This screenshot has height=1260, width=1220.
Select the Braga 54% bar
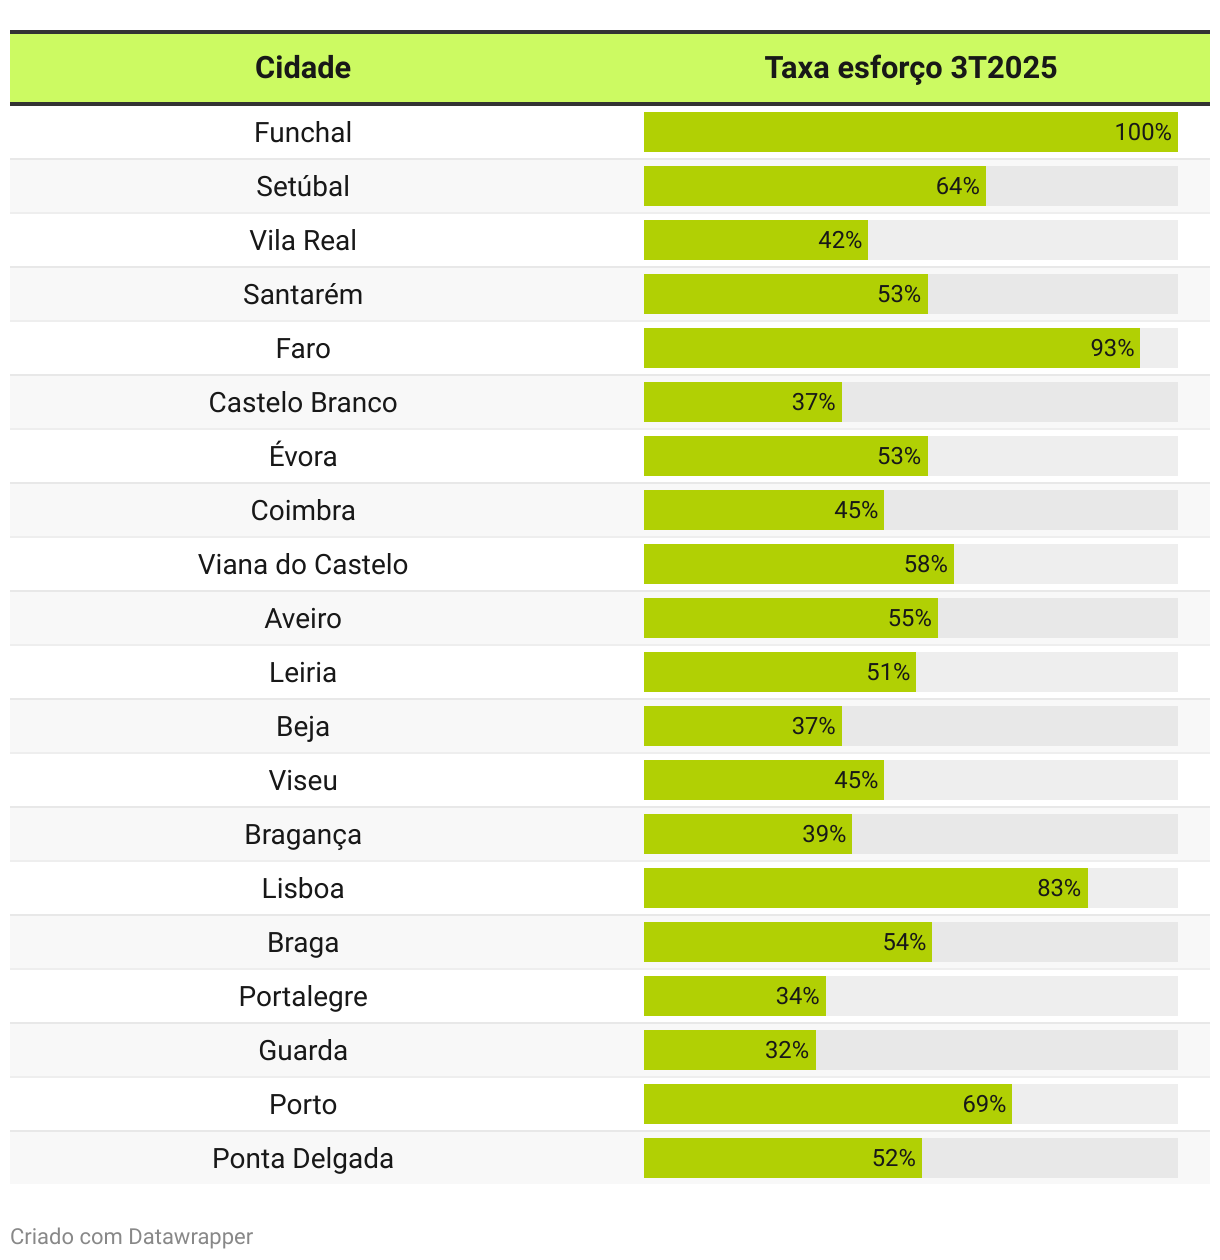pyautogui.click(x=788, y=942)
